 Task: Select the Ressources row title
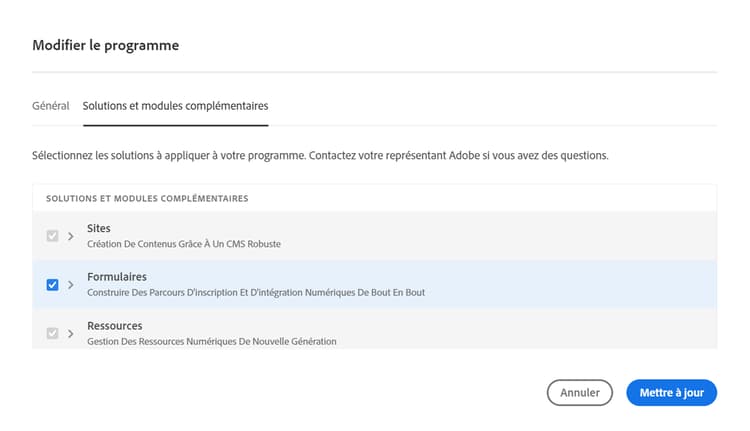(114, 325)
